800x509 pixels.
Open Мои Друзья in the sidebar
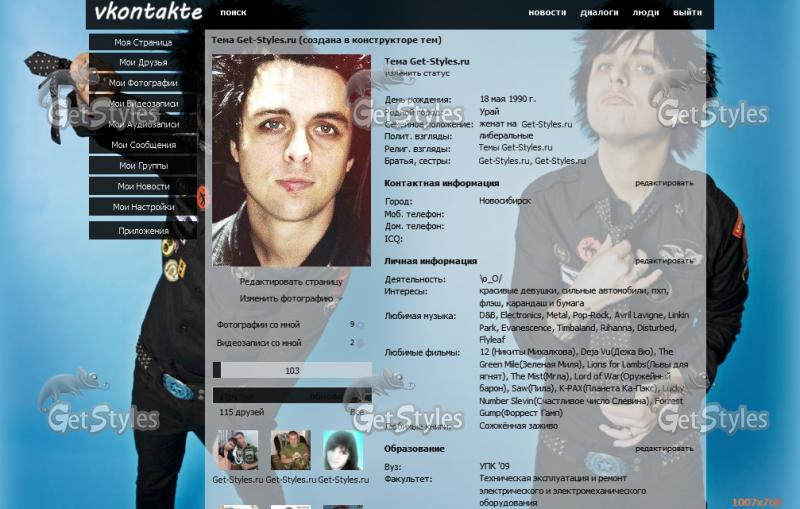(143, 63)
